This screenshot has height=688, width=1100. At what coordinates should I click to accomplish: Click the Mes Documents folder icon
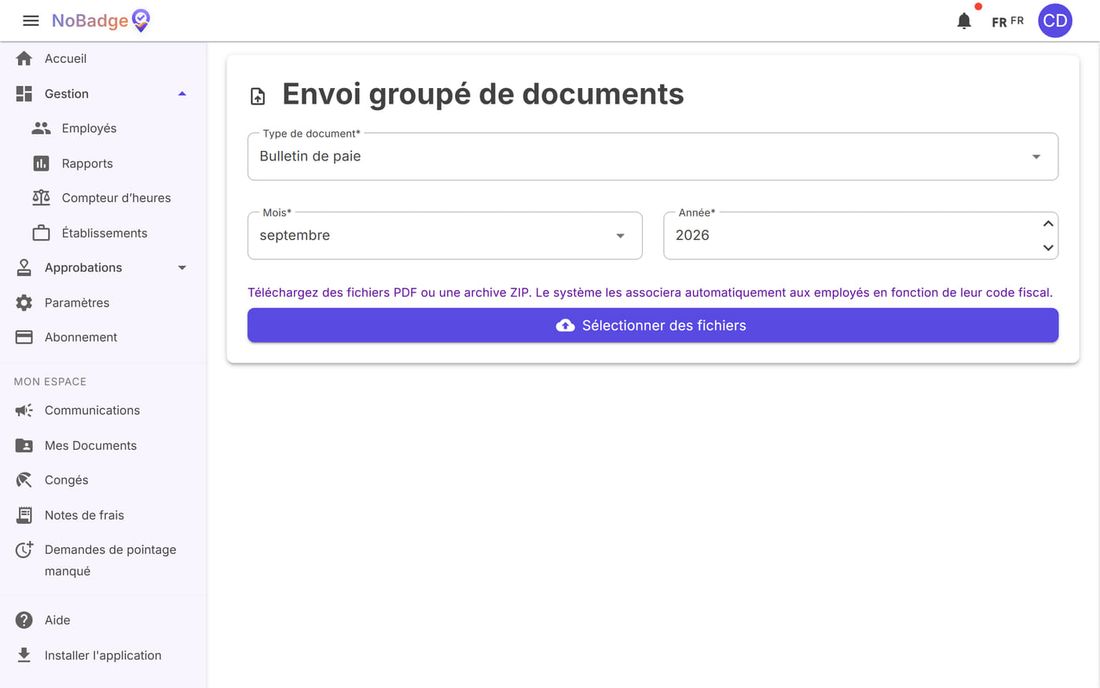pos(24,445)
